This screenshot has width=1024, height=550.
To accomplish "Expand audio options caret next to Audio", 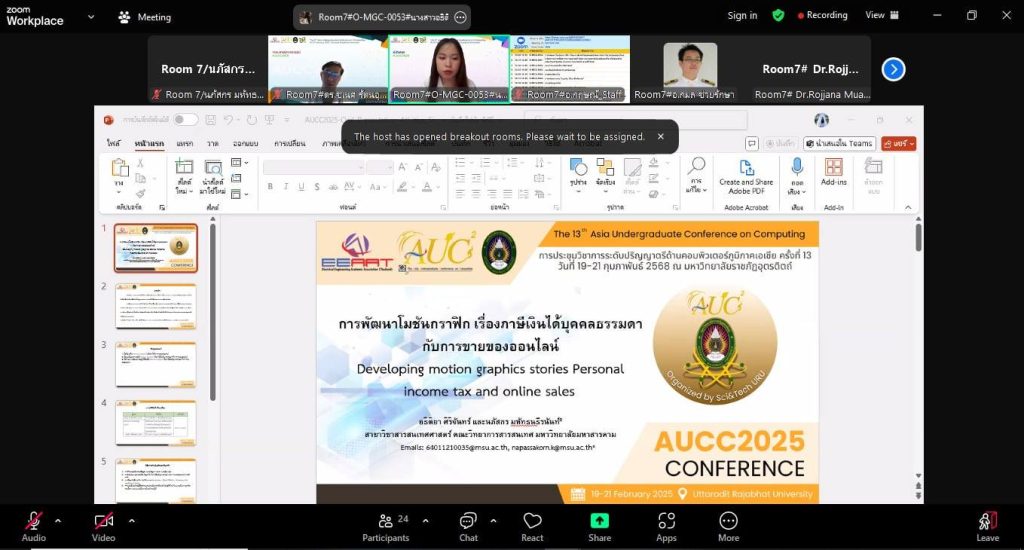I will point(58,521).
